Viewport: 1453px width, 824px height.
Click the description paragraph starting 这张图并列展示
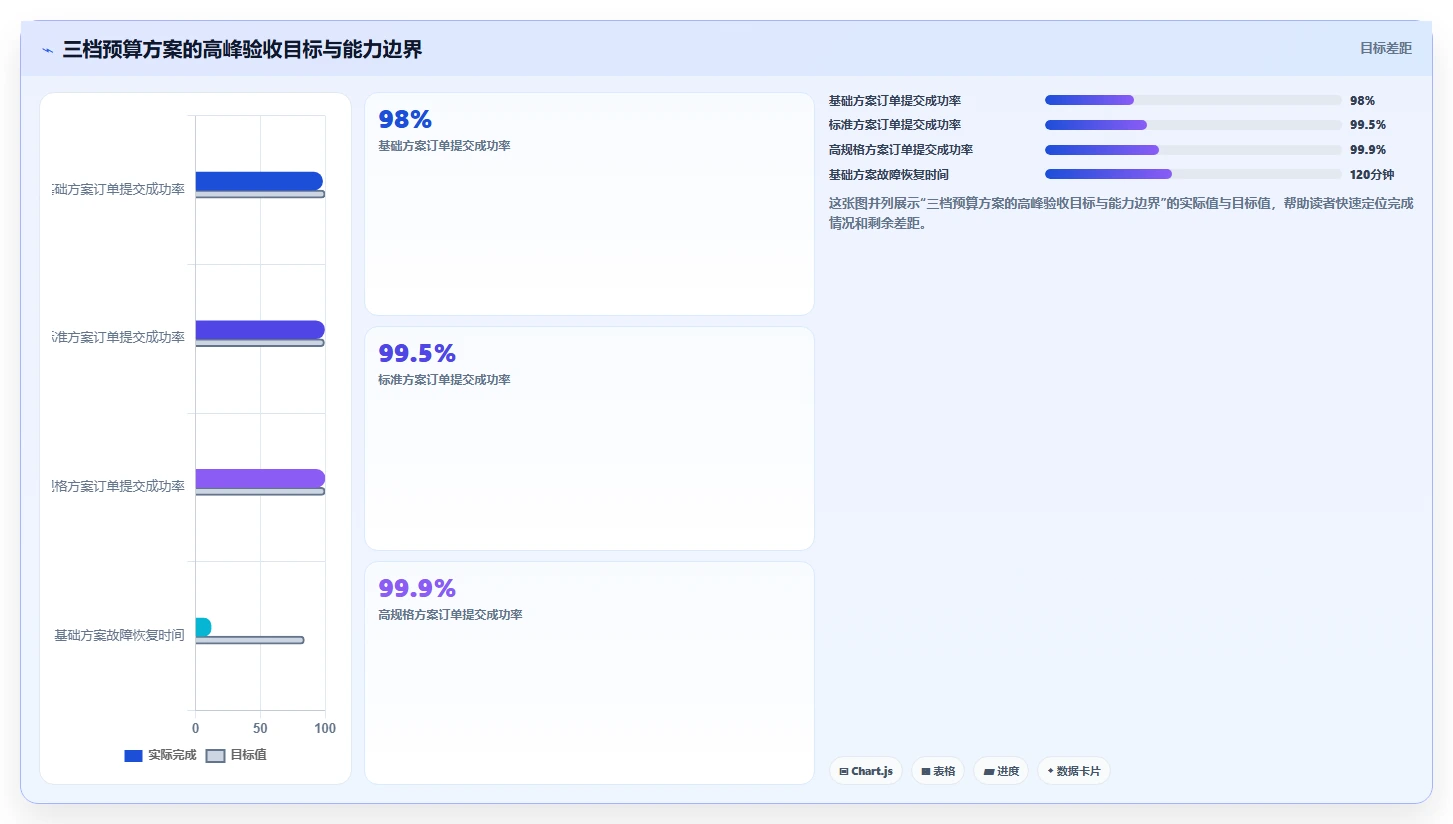pos(1121,213)
